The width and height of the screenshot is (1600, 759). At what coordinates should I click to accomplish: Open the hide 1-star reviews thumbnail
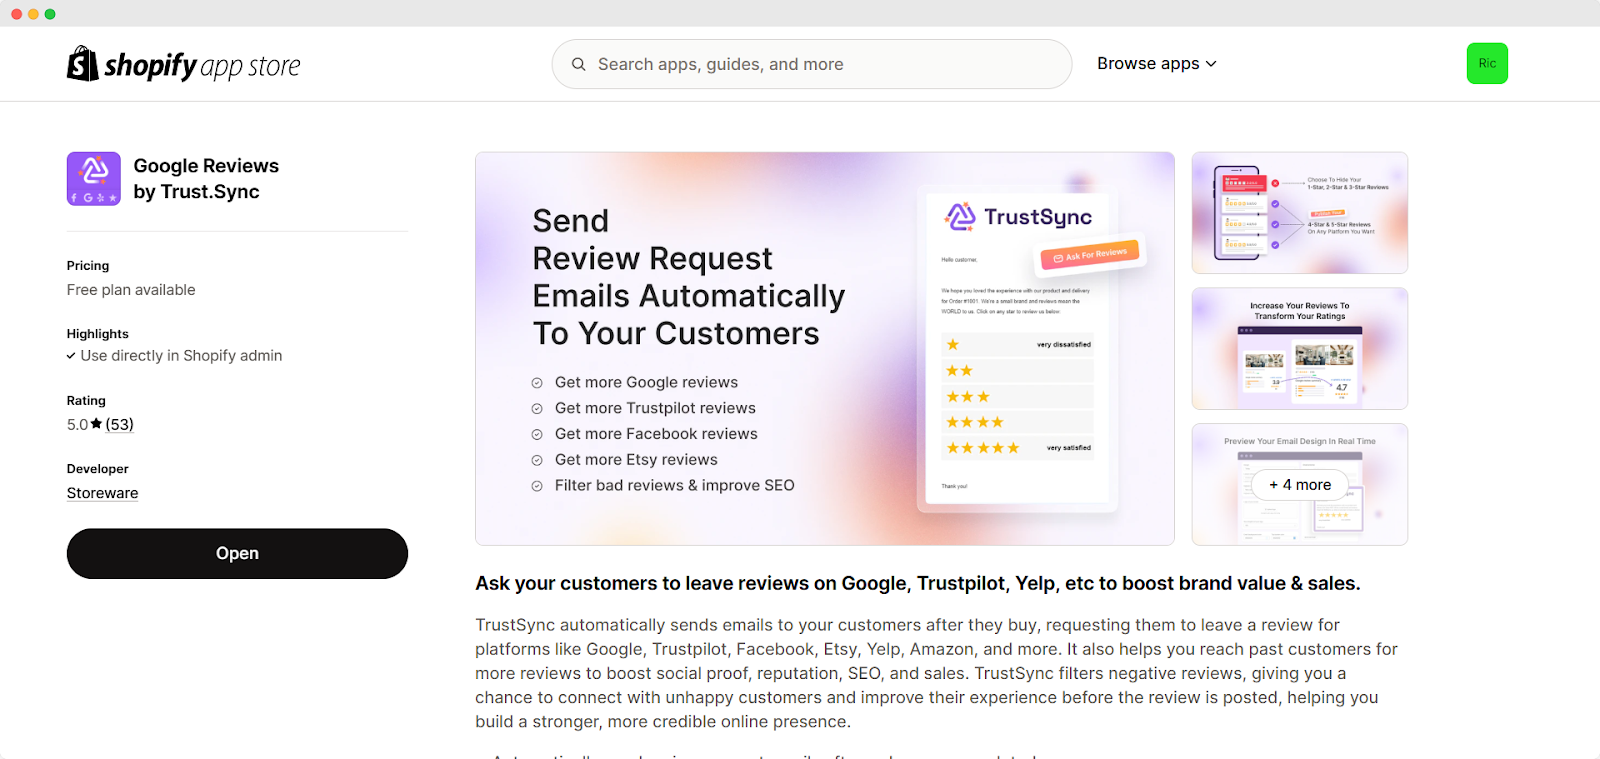pos(1300,213)
